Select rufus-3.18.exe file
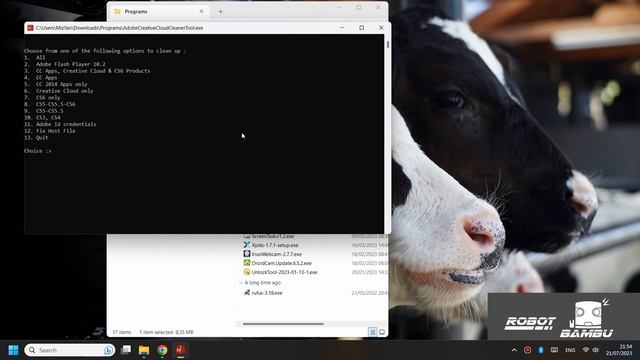The image size is (640, 360). (x=267, y=293)
